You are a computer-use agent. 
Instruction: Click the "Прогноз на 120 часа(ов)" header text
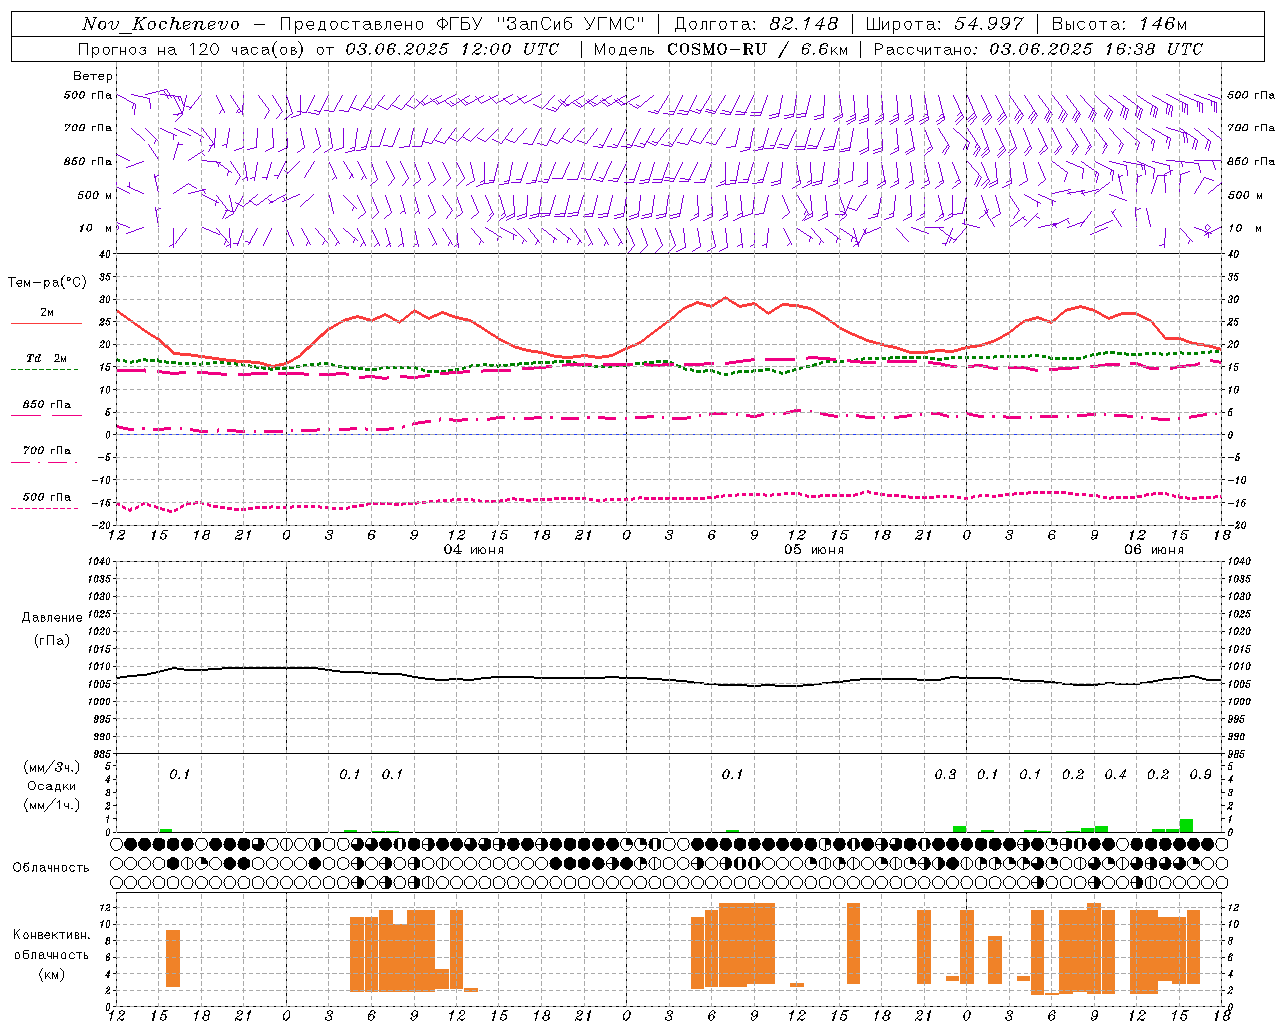click(191, 49)
